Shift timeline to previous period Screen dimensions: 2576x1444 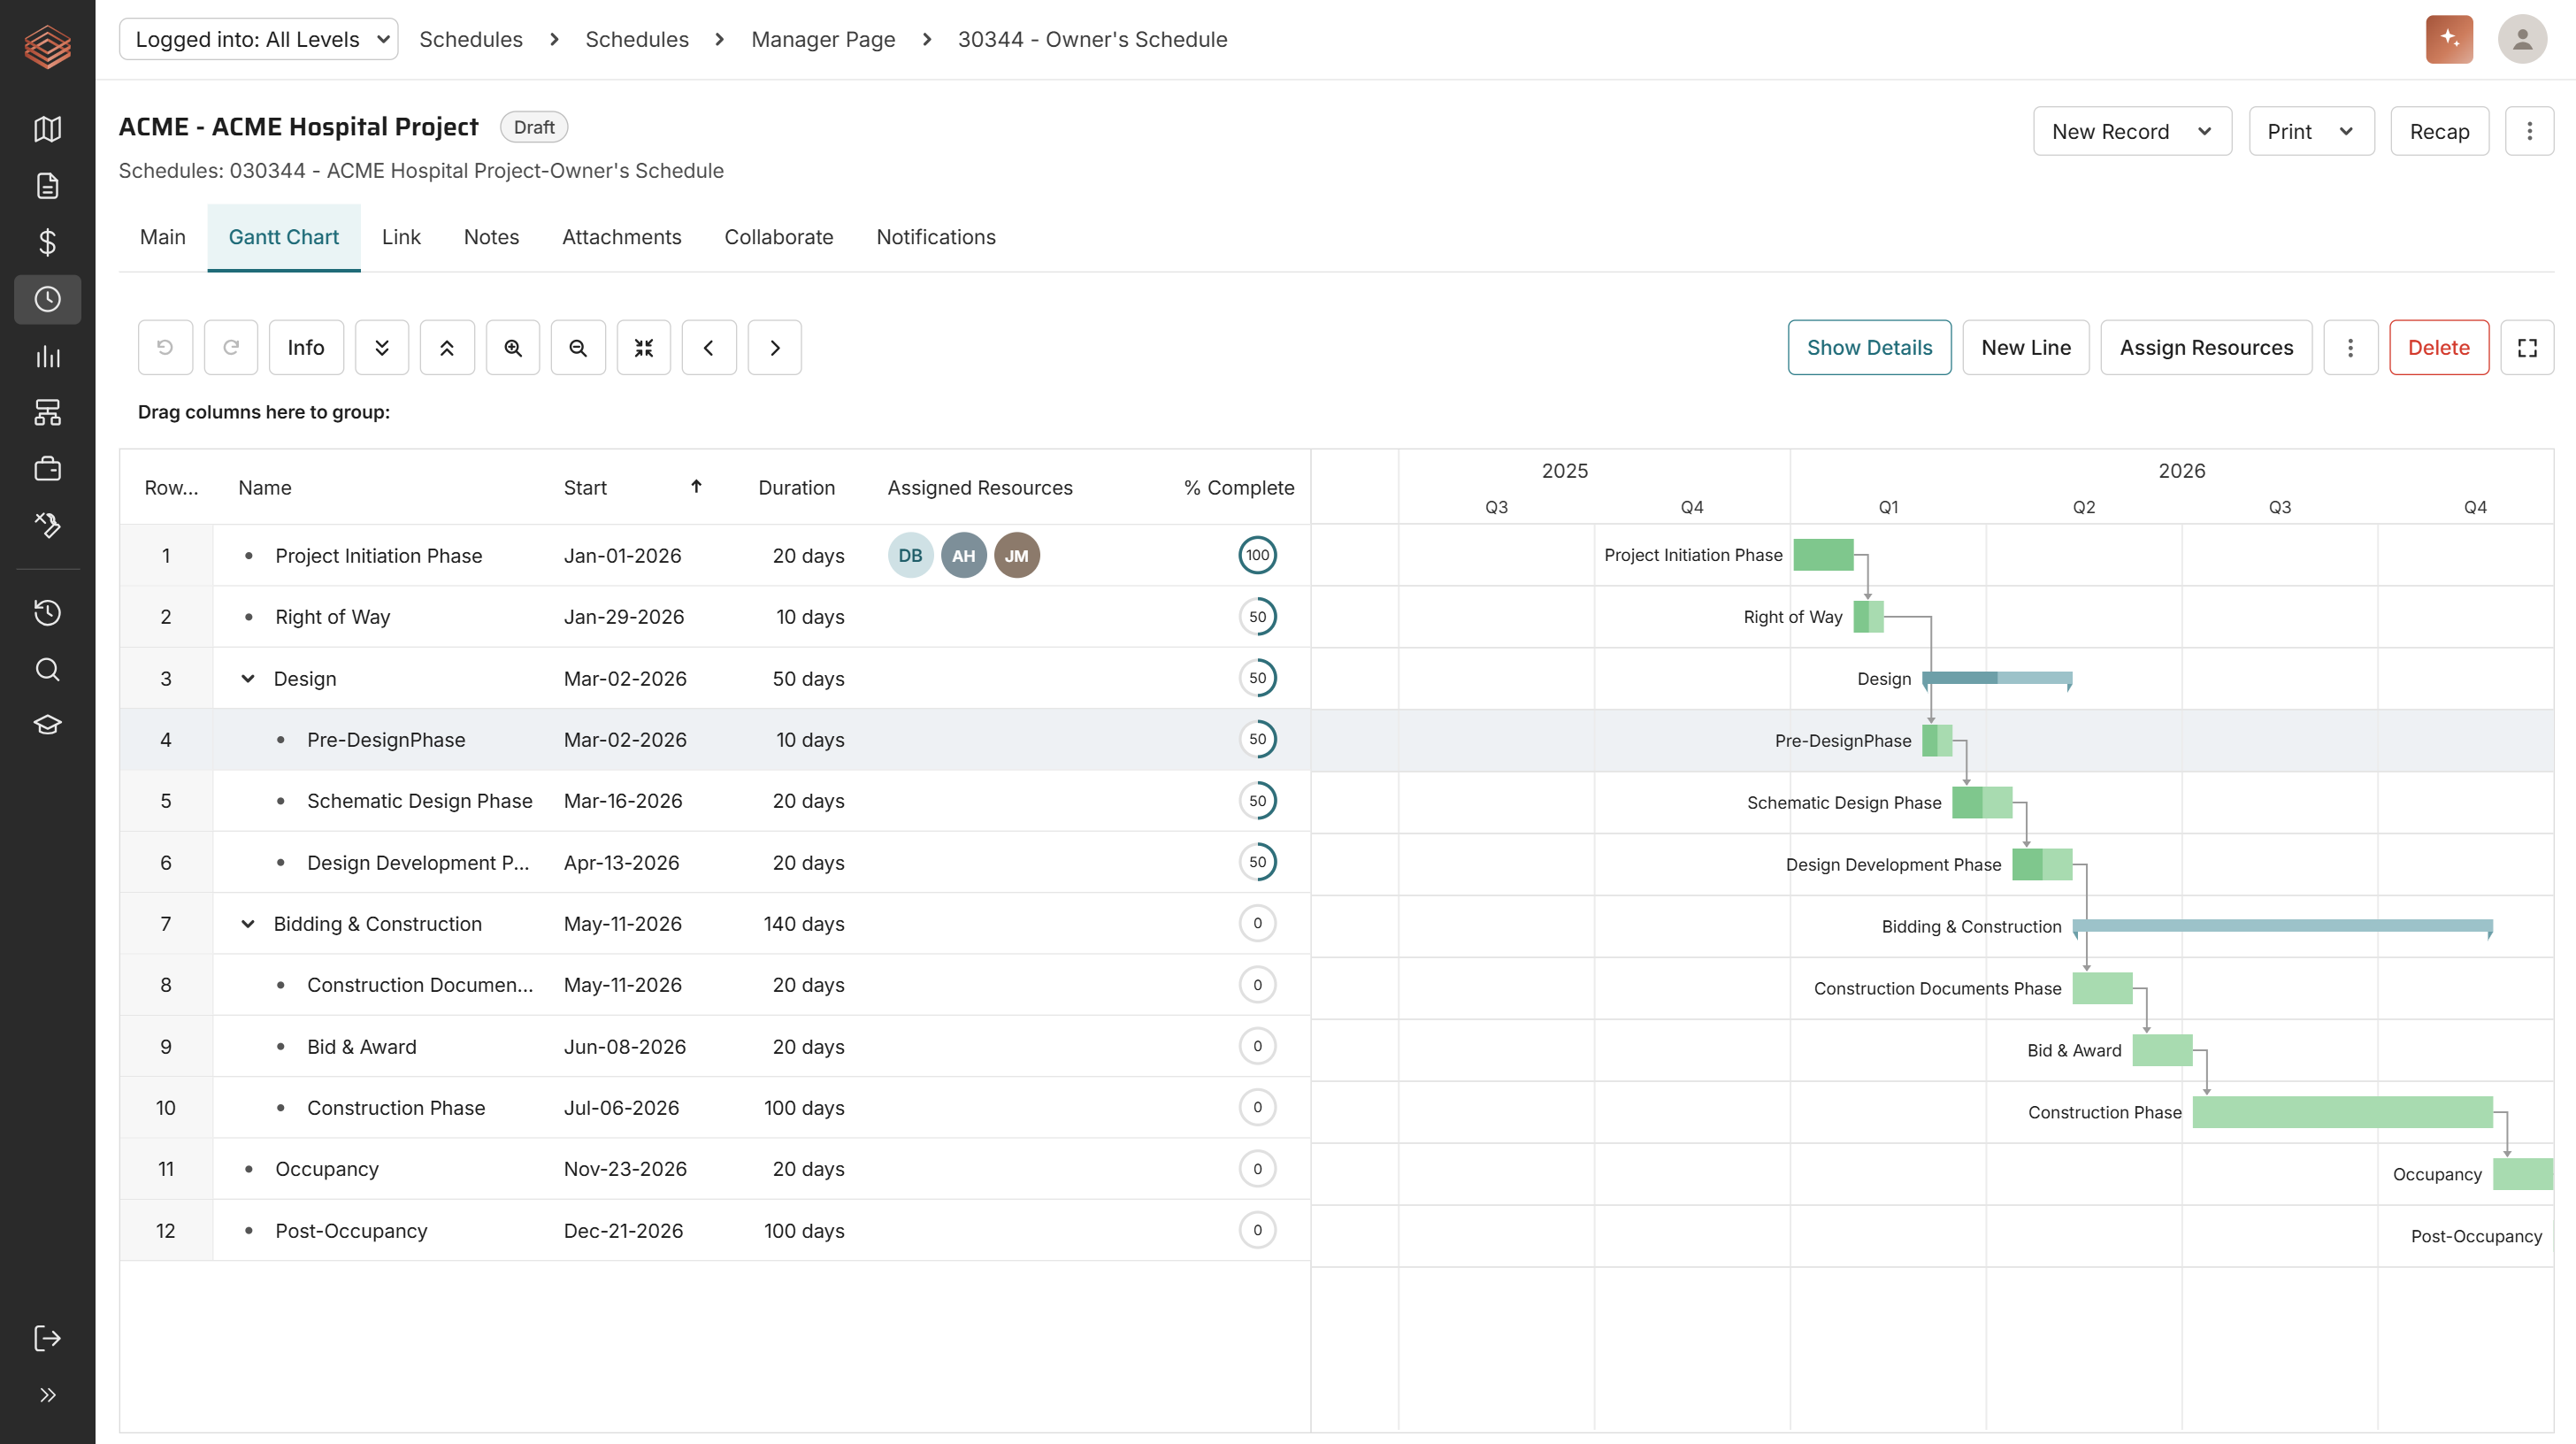[x=709, y=347]
